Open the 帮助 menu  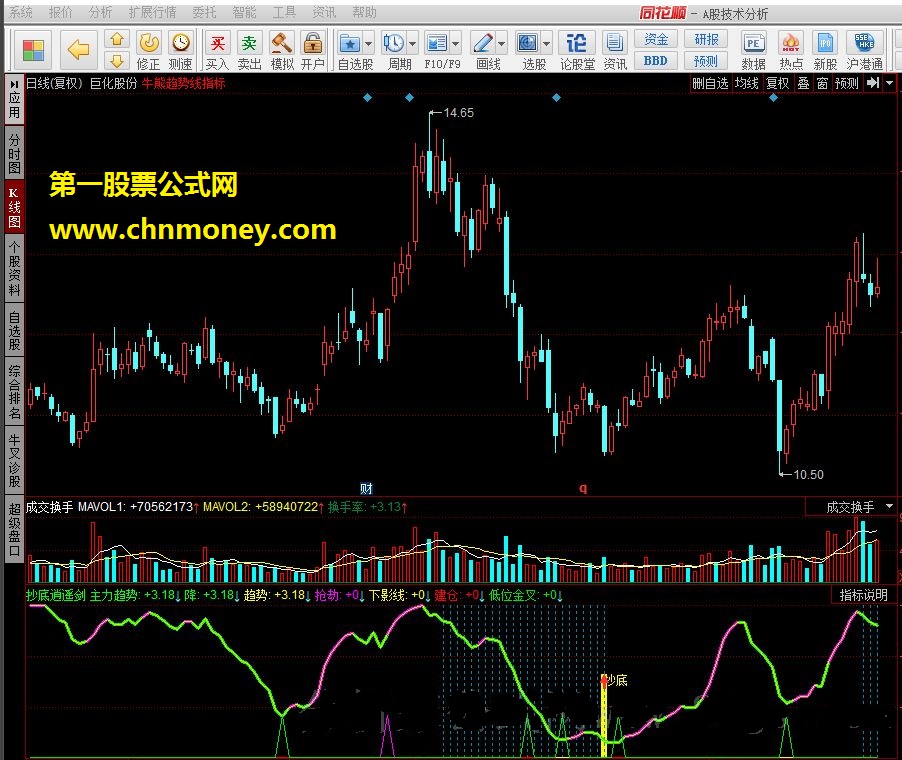(364, 12)
